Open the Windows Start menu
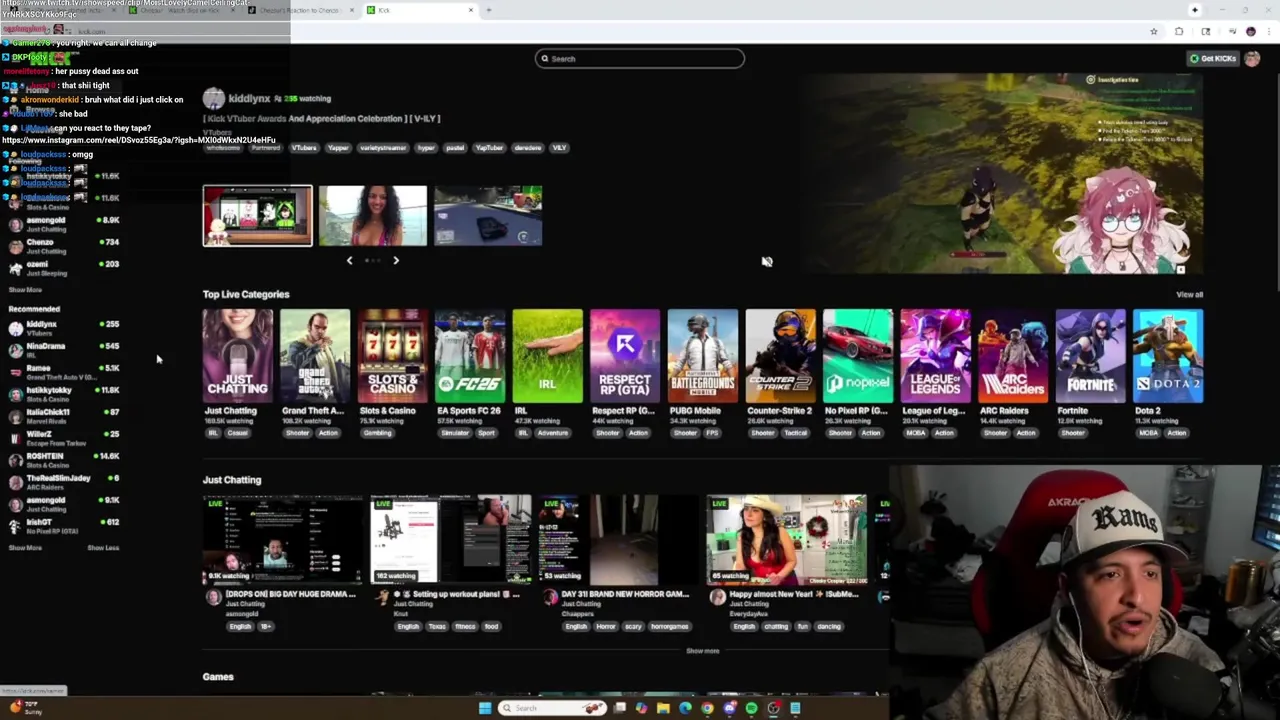The image size is (1280, 720). point(485,708)
